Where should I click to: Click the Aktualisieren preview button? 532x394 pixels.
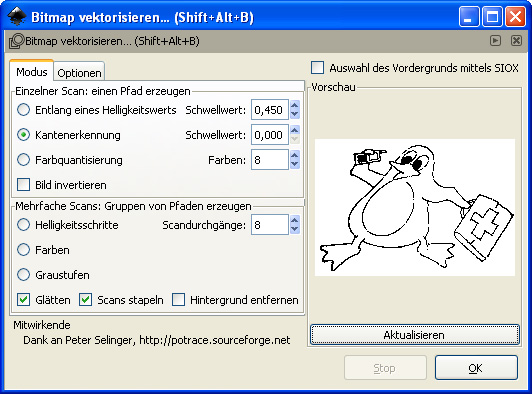click(x=414, y=335)
